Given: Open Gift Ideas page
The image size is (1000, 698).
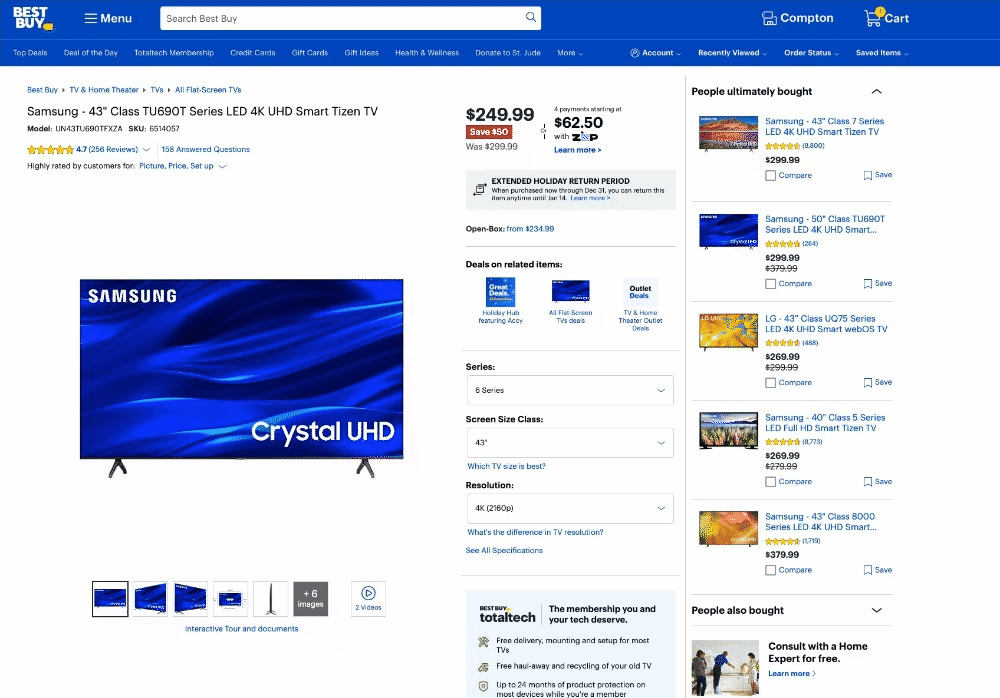Looking at the screenshot, I should click(x=362, y=53).
